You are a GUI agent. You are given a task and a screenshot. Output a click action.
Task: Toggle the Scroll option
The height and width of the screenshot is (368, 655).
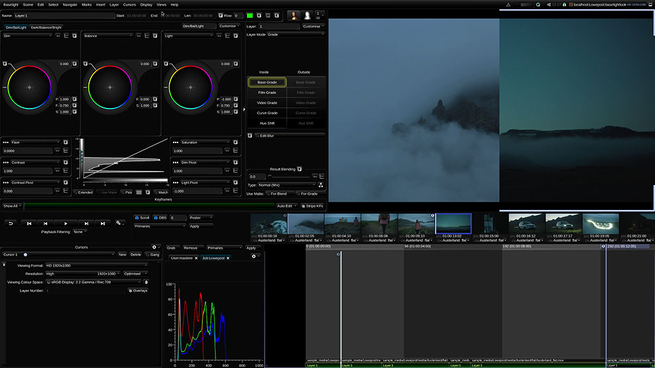pyautogui.click(x=142, y=218)
